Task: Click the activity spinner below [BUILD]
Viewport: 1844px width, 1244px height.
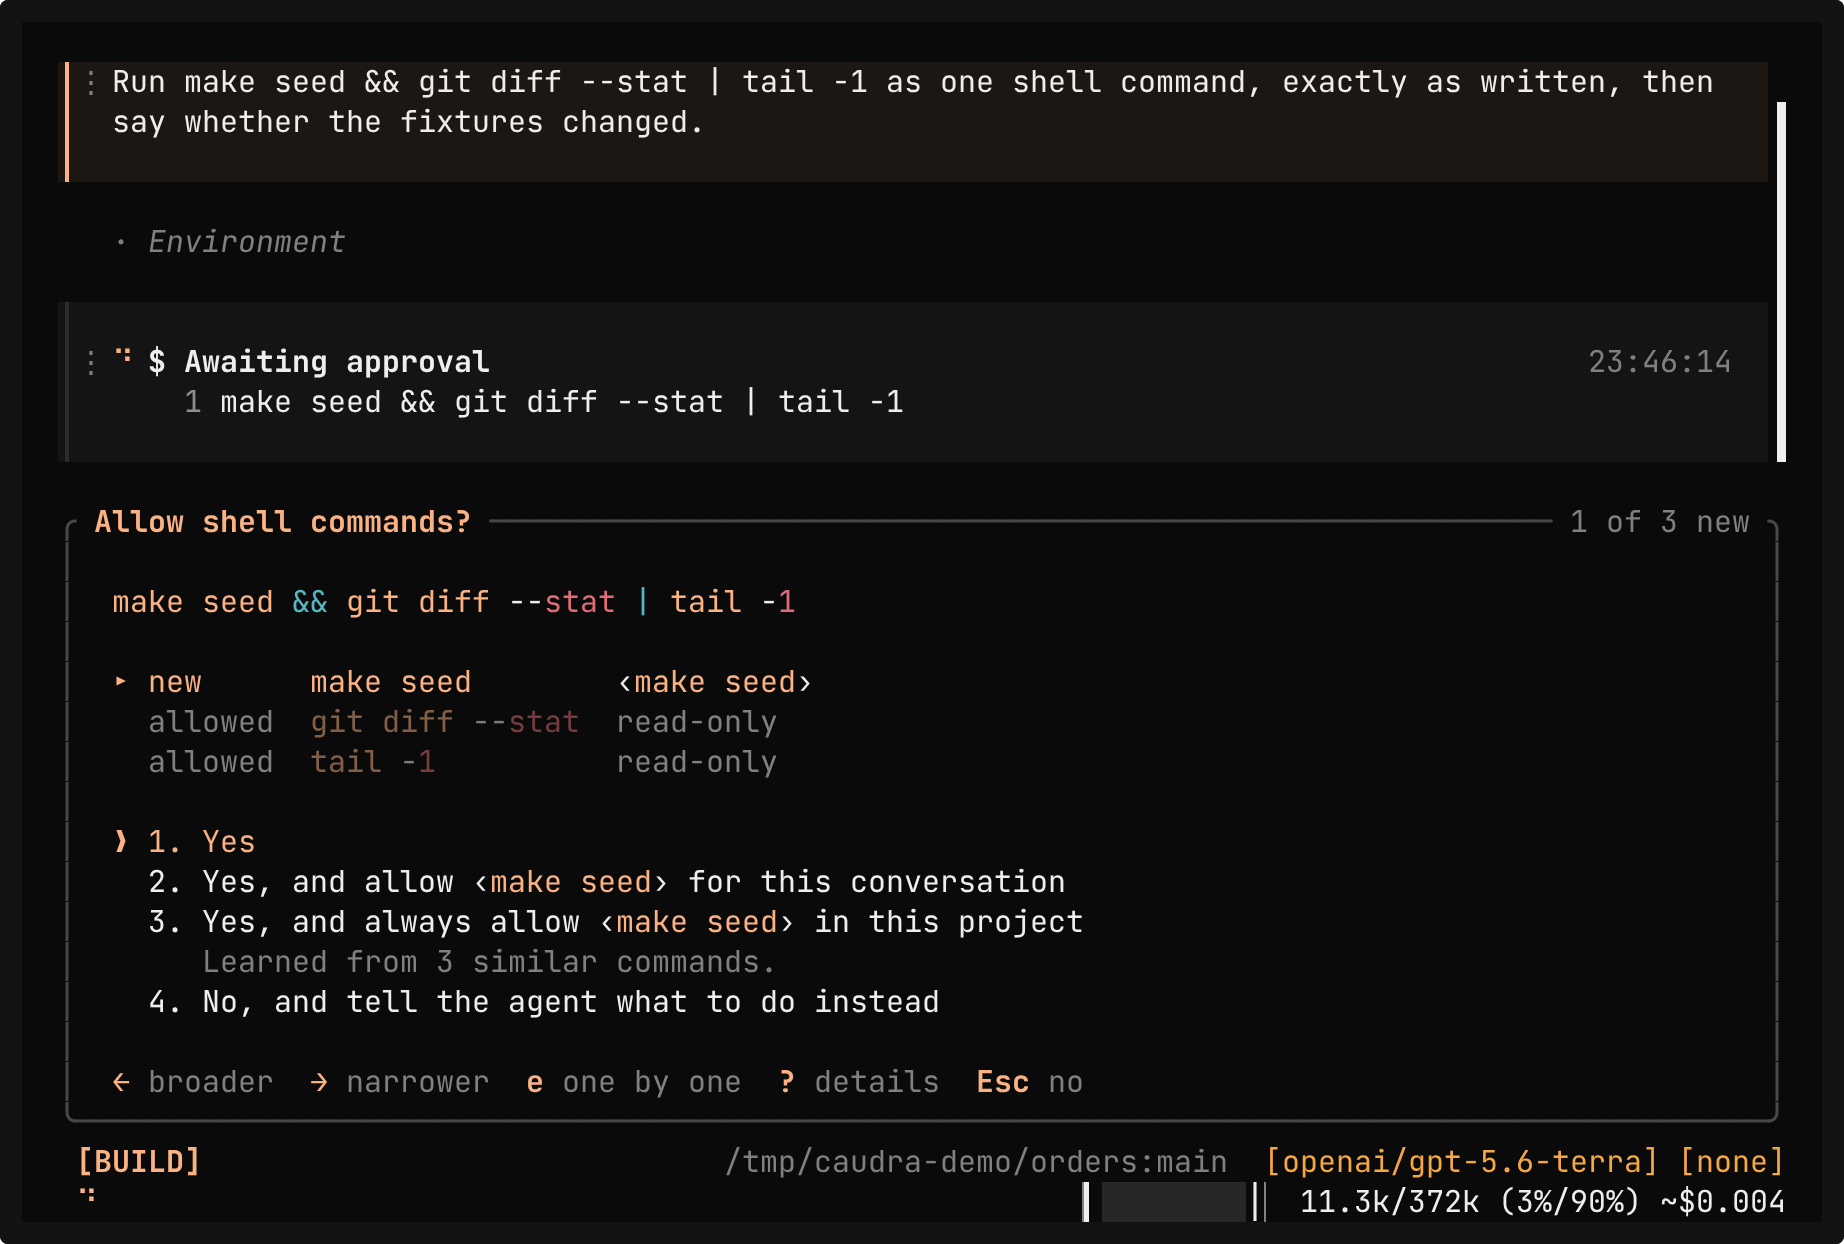Action: pyautogui.click(x=87, y=1194)
